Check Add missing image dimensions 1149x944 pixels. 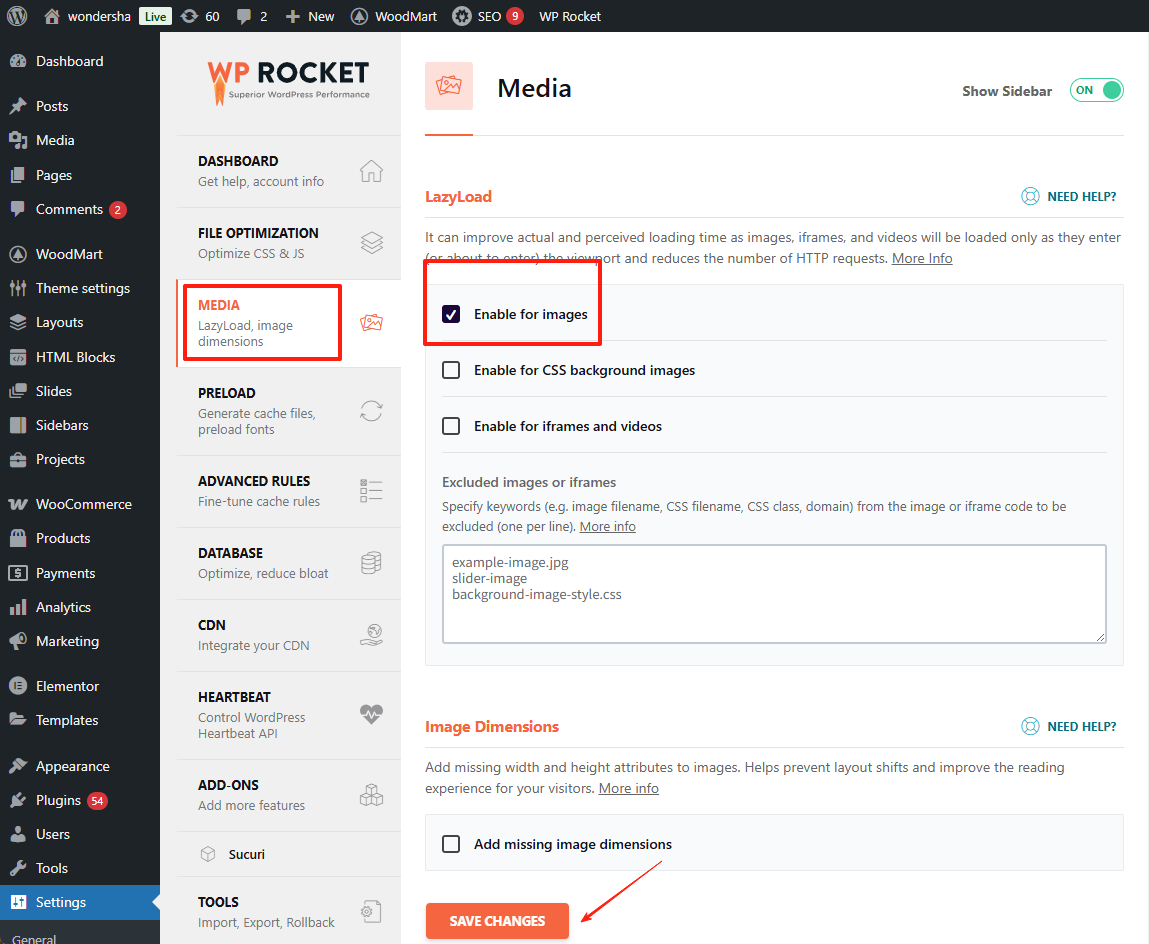tap(451, 844)
